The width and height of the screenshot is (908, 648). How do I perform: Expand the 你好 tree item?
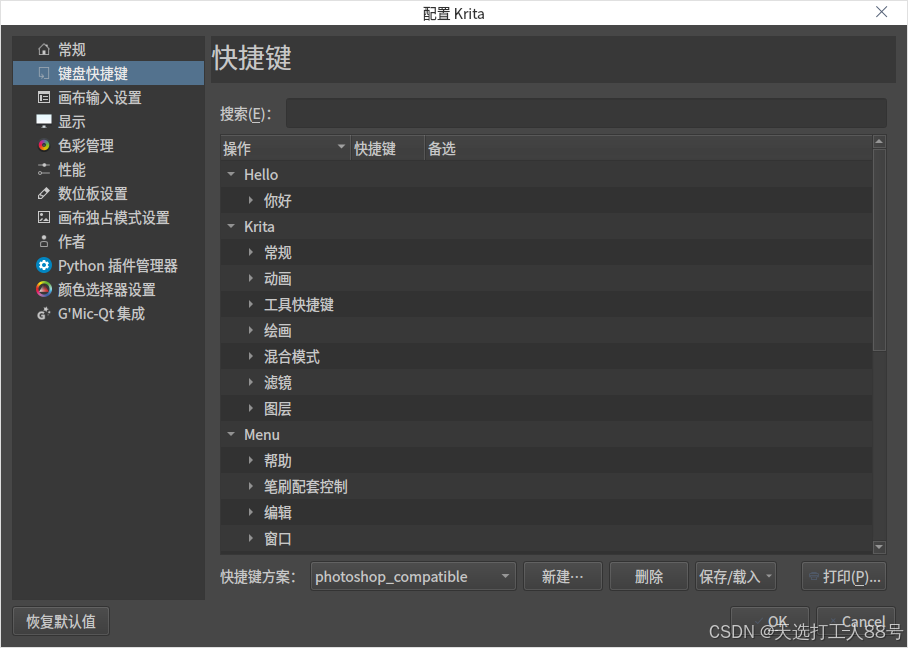(251, 200)
